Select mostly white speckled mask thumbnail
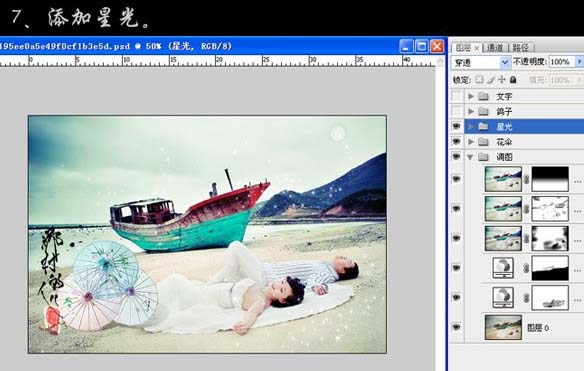 (550, 209)
